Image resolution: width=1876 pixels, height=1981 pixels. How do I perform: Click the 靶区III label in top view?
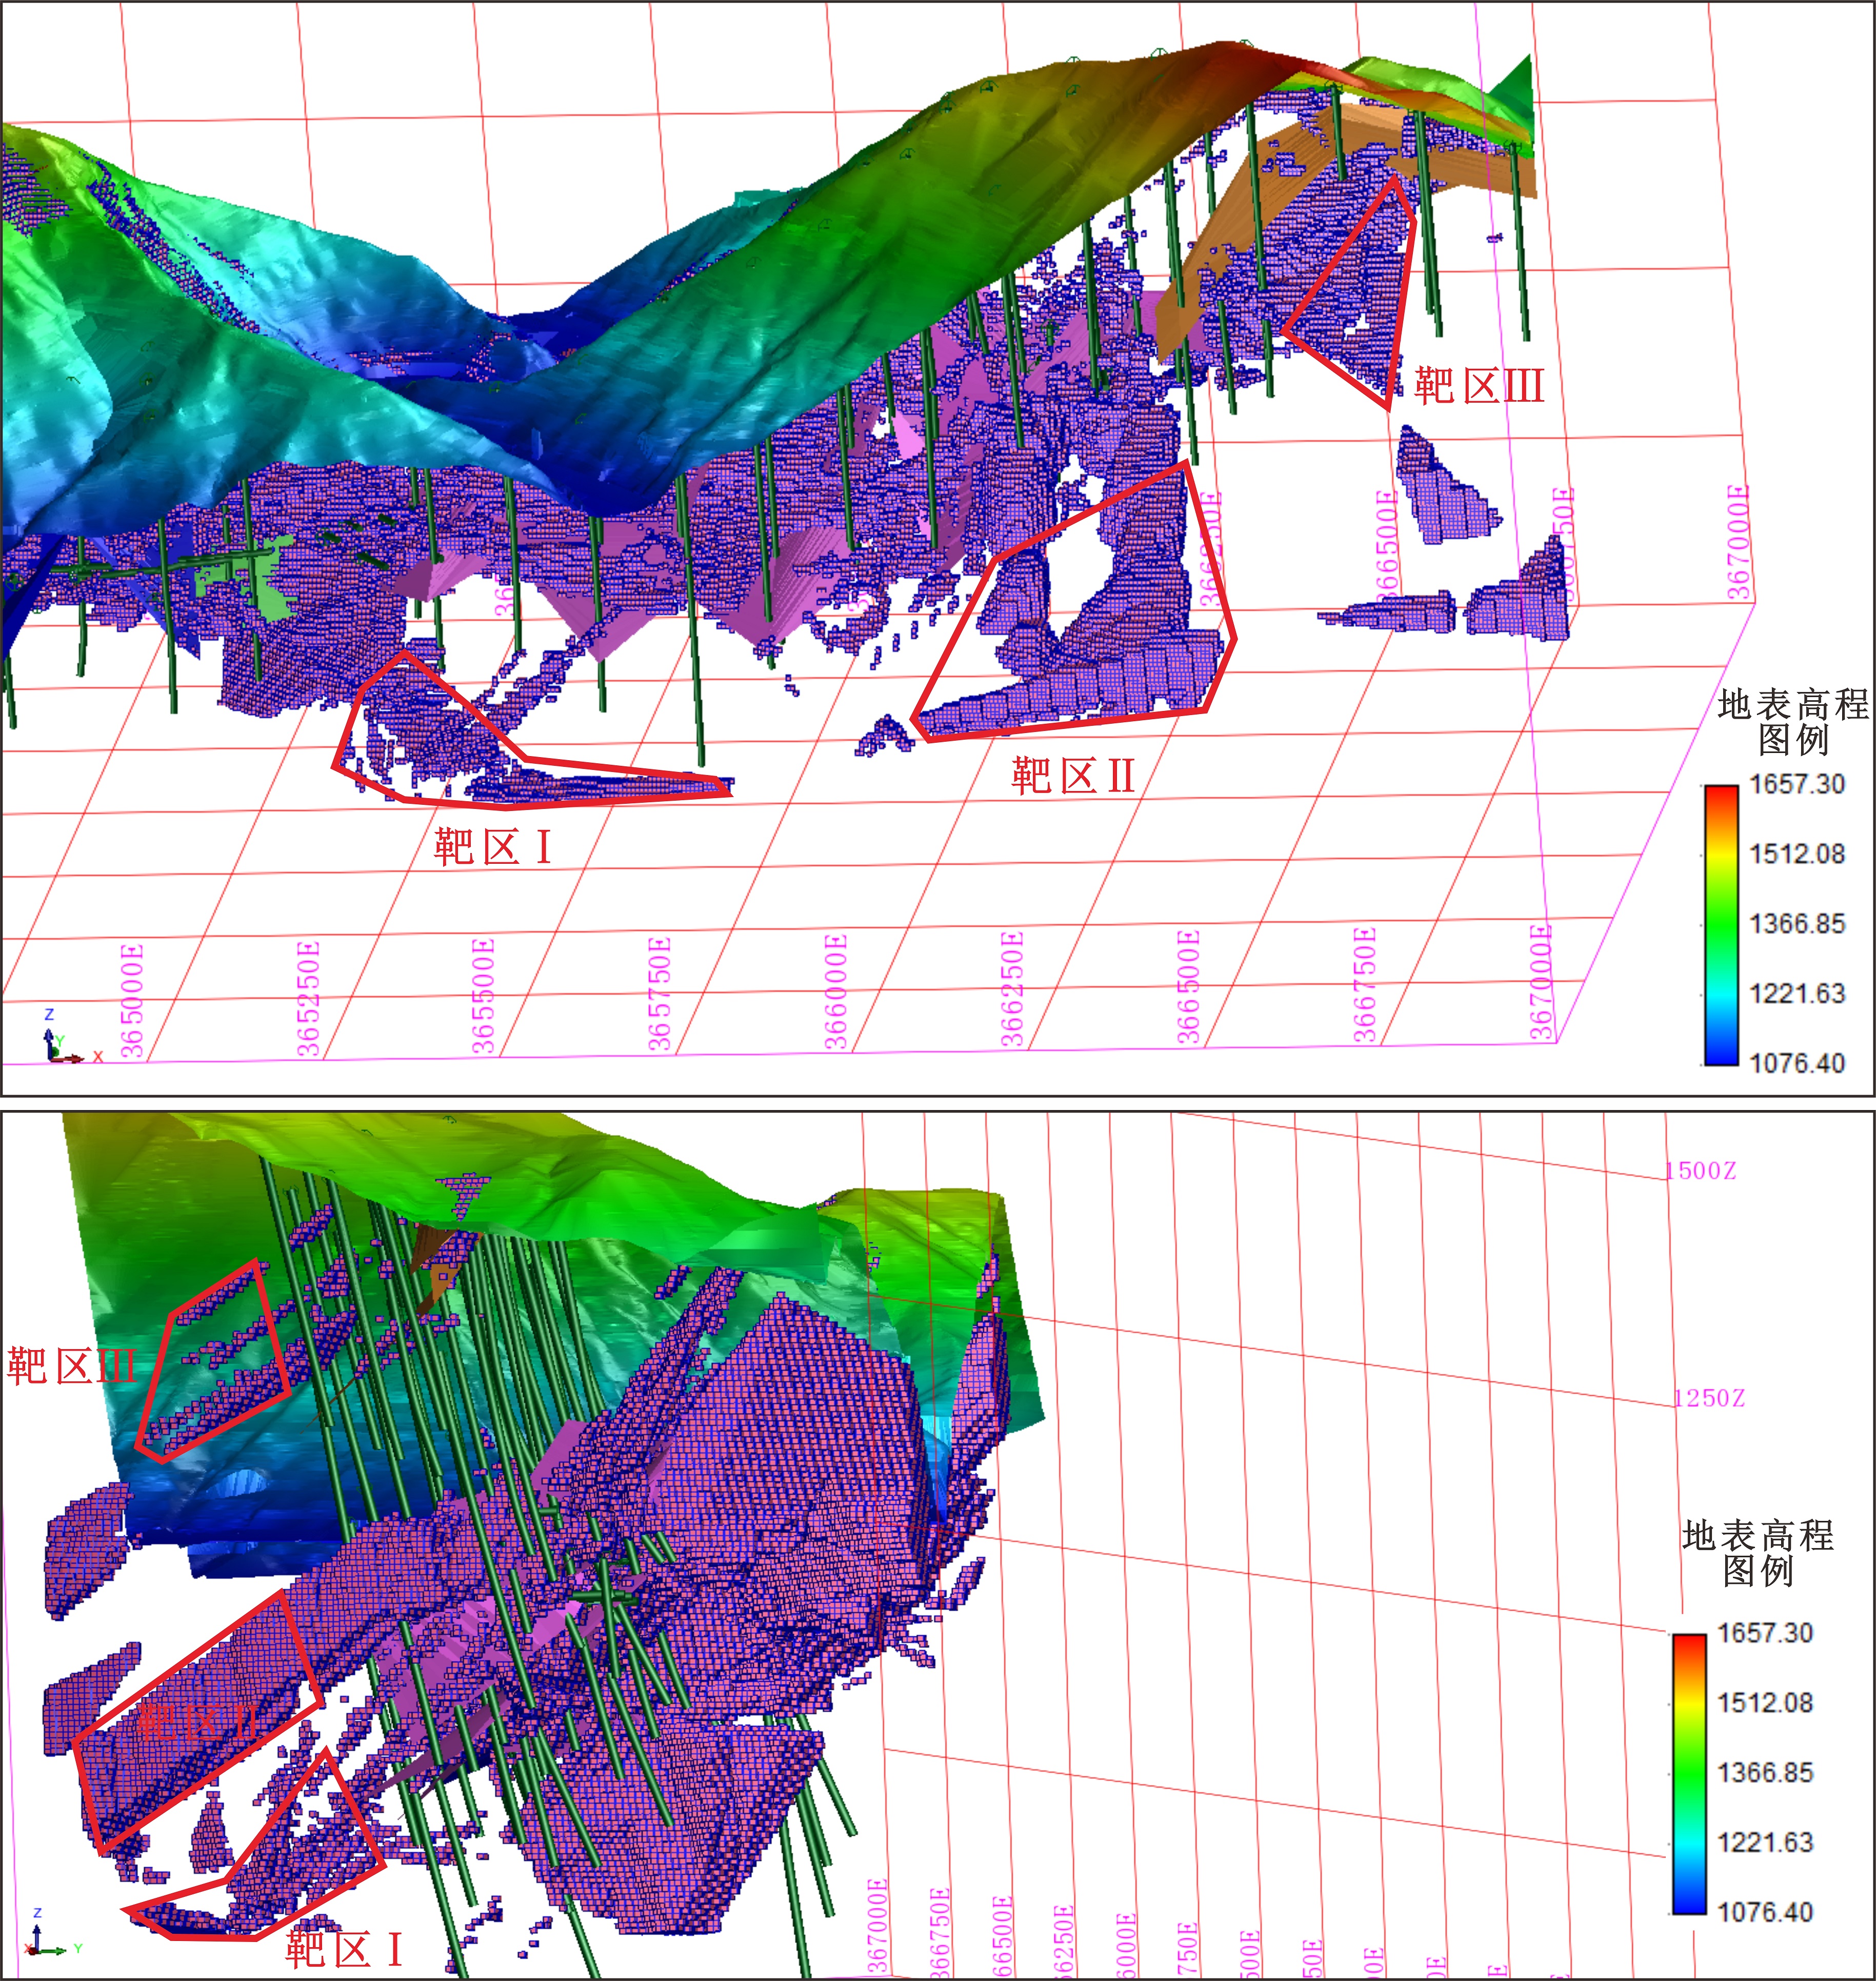point(1479,386)
